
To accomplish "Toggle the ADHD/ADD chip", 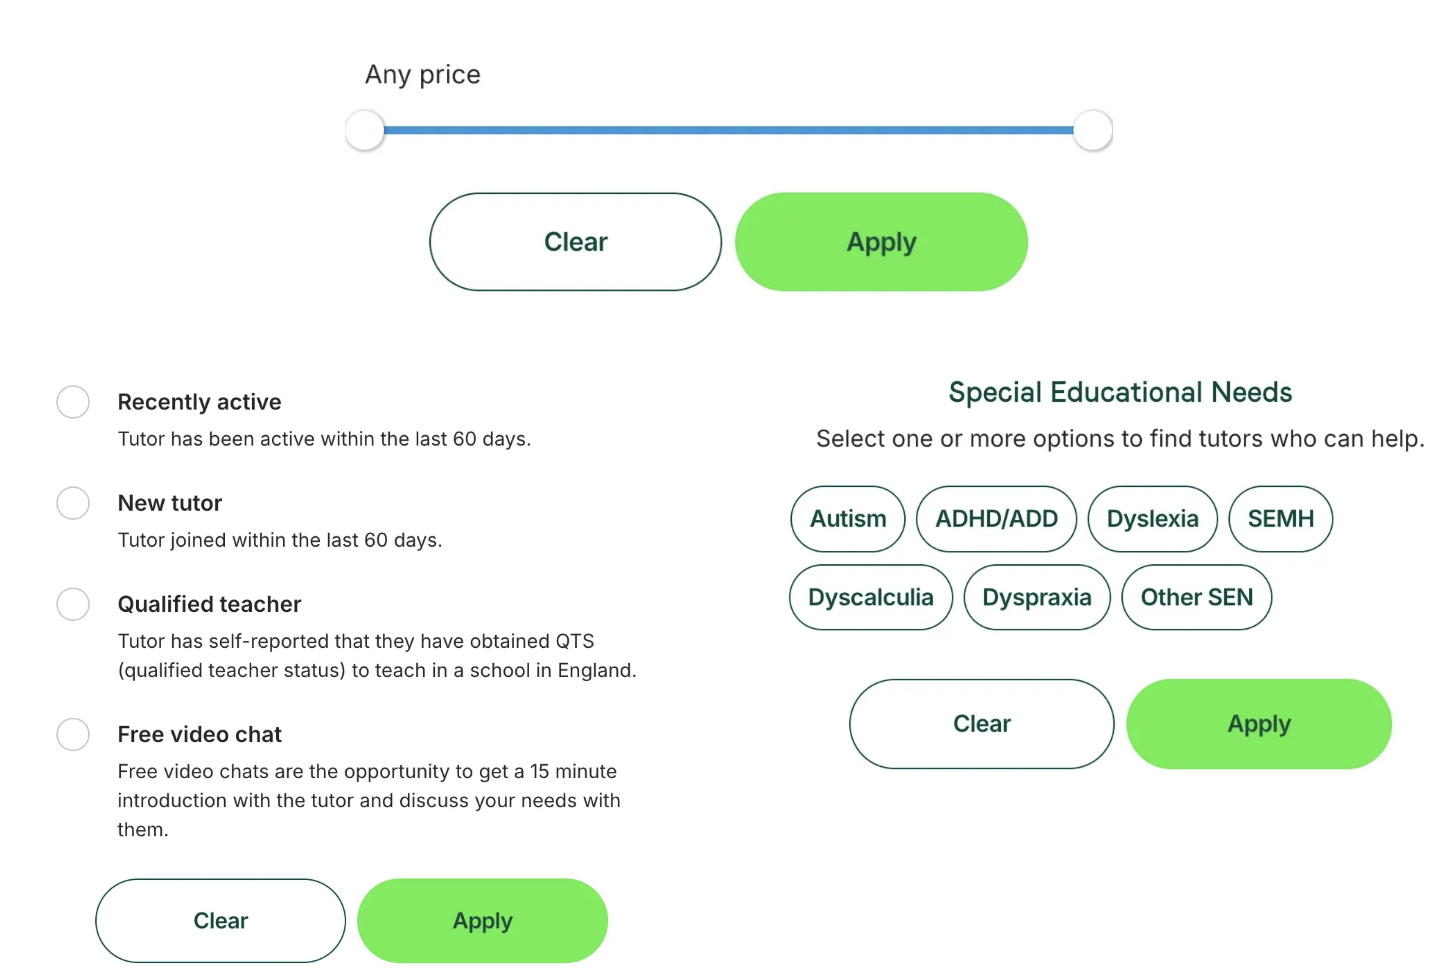I will coord(997,519).
